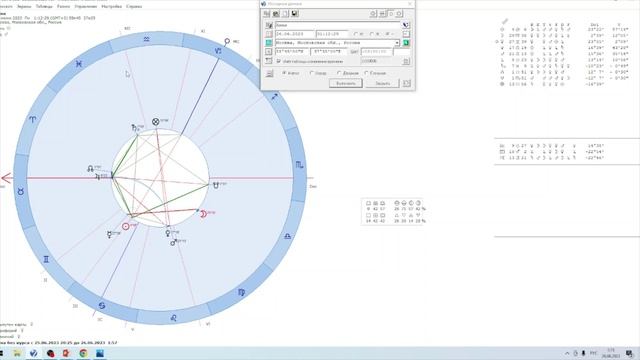Select the Город radio button

point(312,73)
